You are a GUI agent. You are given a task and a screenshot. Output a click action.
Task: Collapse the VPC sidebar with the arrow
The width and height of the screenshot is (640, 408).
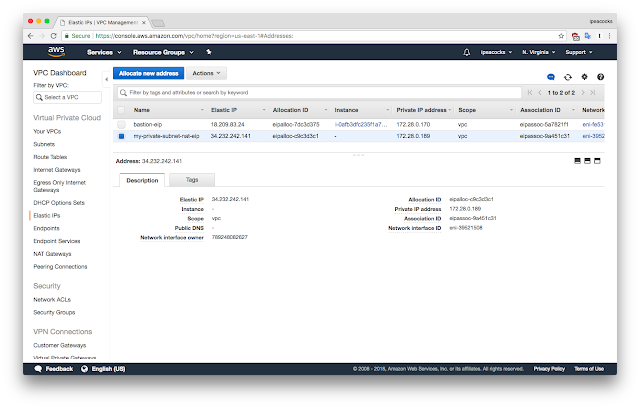point(106,80)
